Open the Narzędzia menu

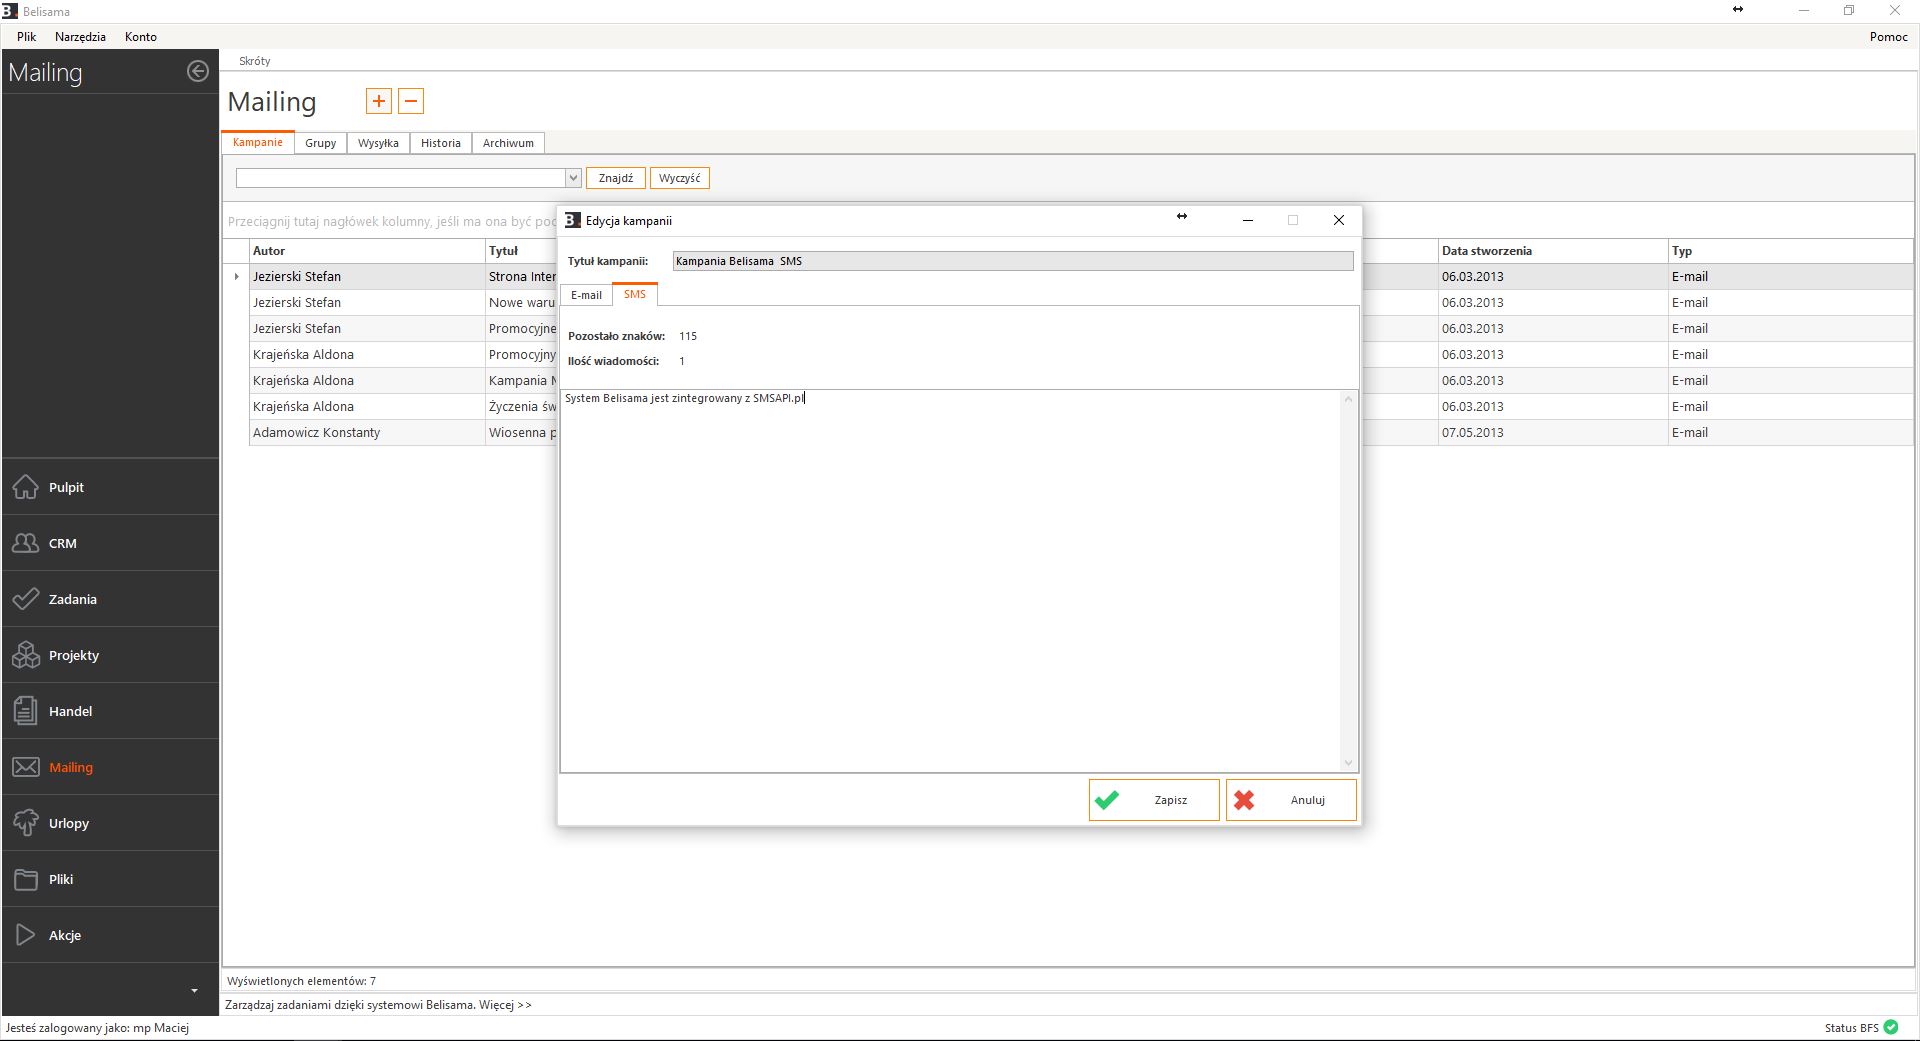pyautogui.click(x=80, y=37)
